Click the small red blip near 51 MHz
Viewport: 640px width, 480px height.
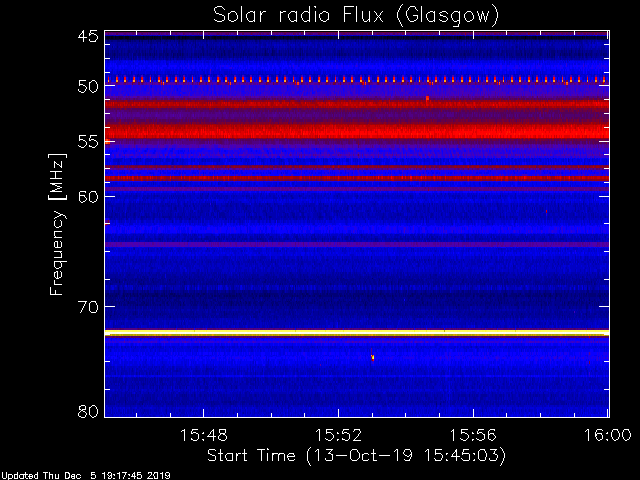click(x=427, y=99)
